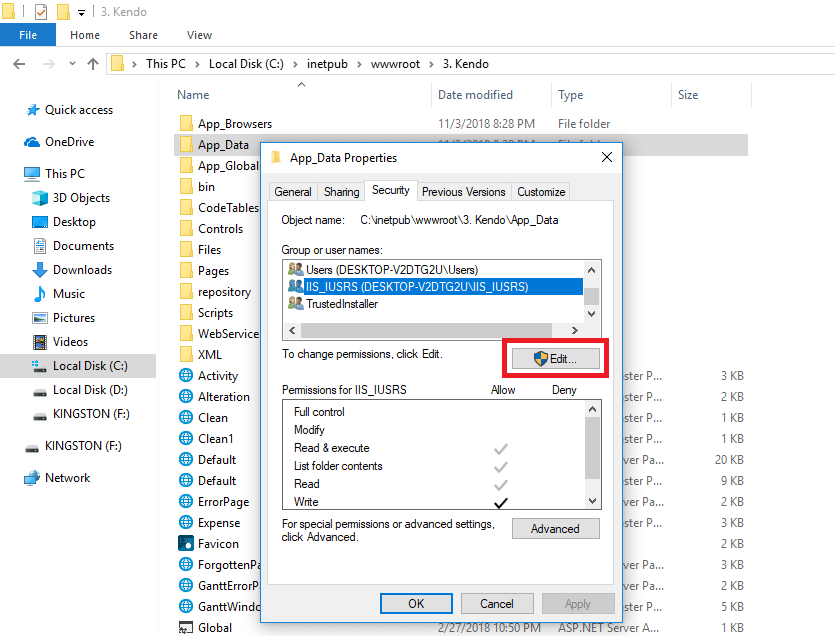Click the ErrorPage web file icon
The width and height of the screenshot is (835, 636).
pos(186,501)
